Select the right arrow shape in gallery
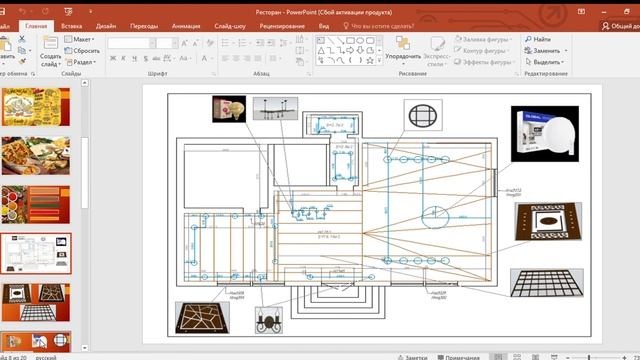Image resolution: width=640 pixels, height=360 pixels. click(x=350, y=51)
